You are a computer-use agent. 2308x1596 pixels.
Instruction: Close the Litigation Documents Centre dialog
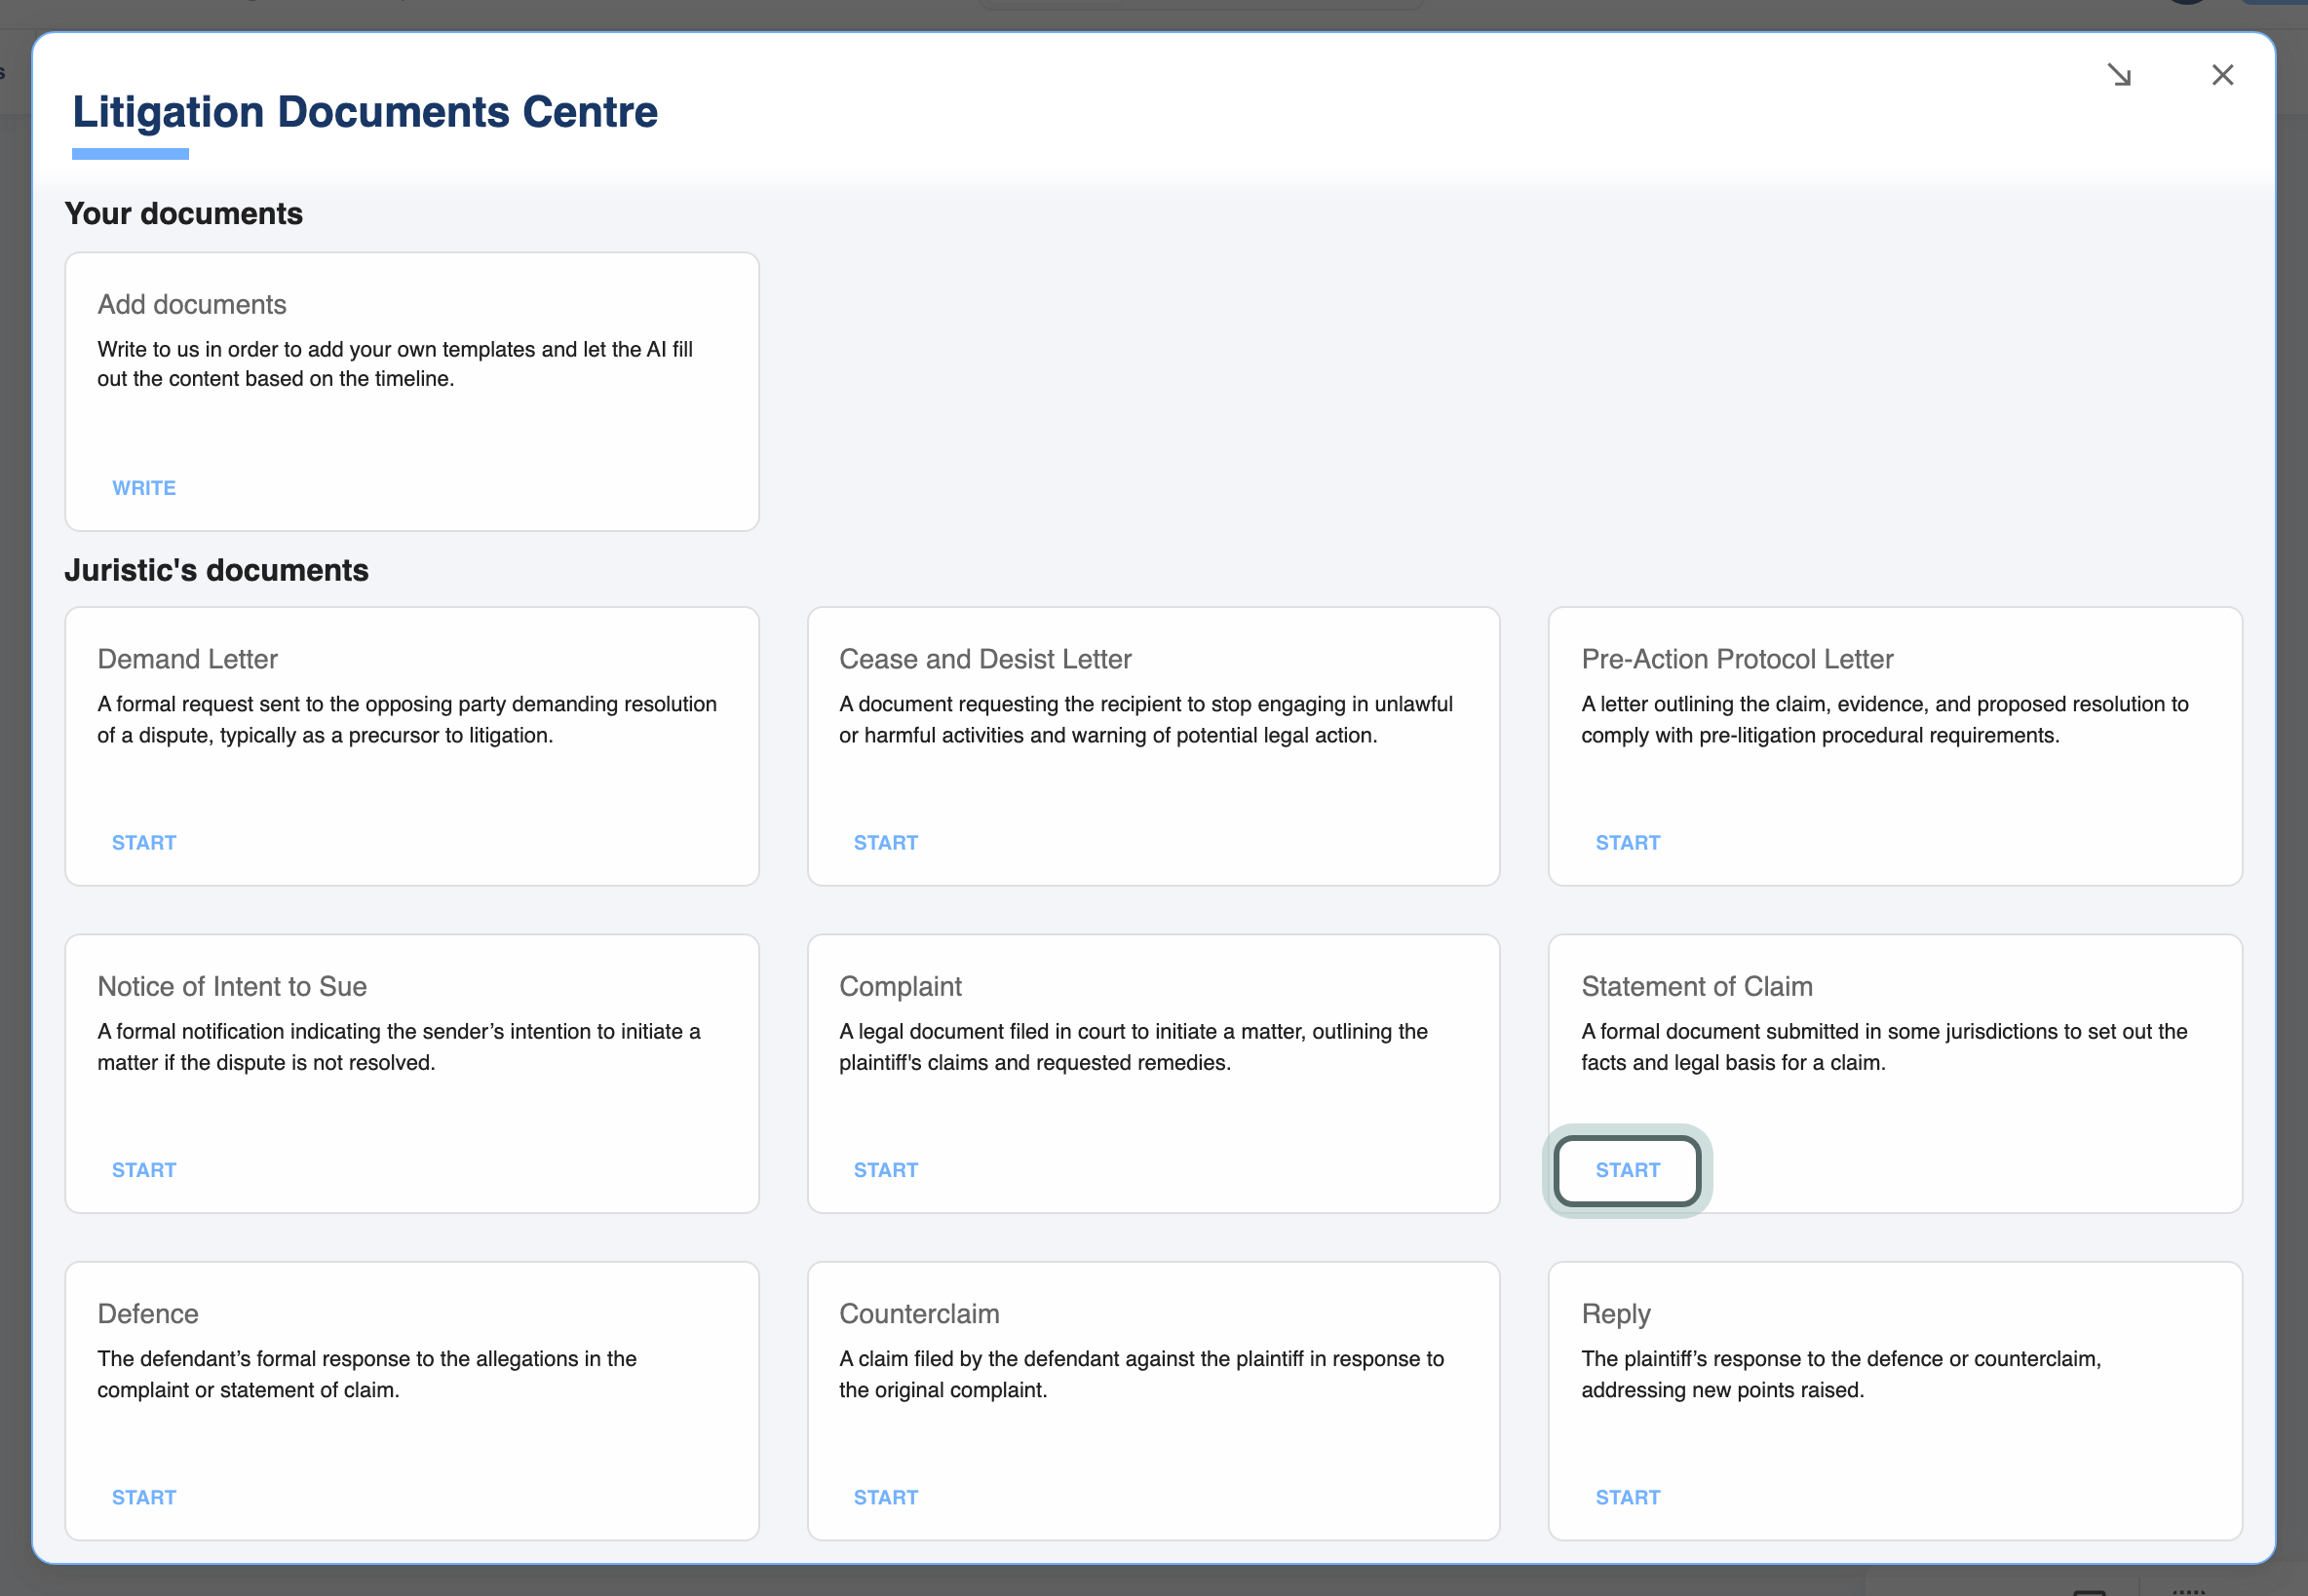click(x=2222, y=75)
